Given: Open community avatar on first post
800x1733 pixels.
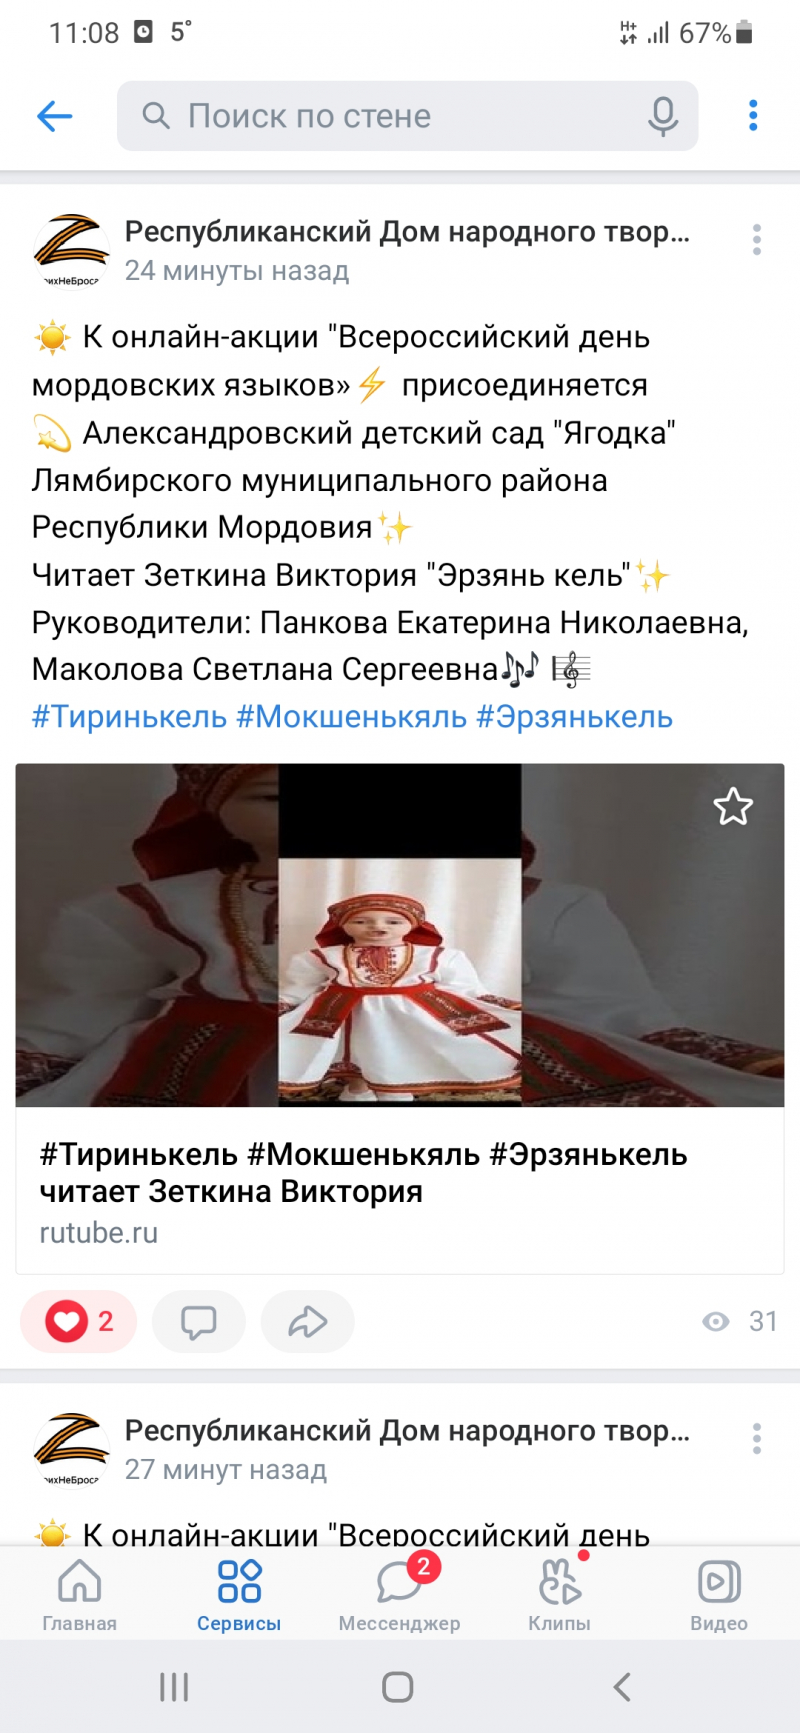Looking at the screenshot, I should 71,251.
